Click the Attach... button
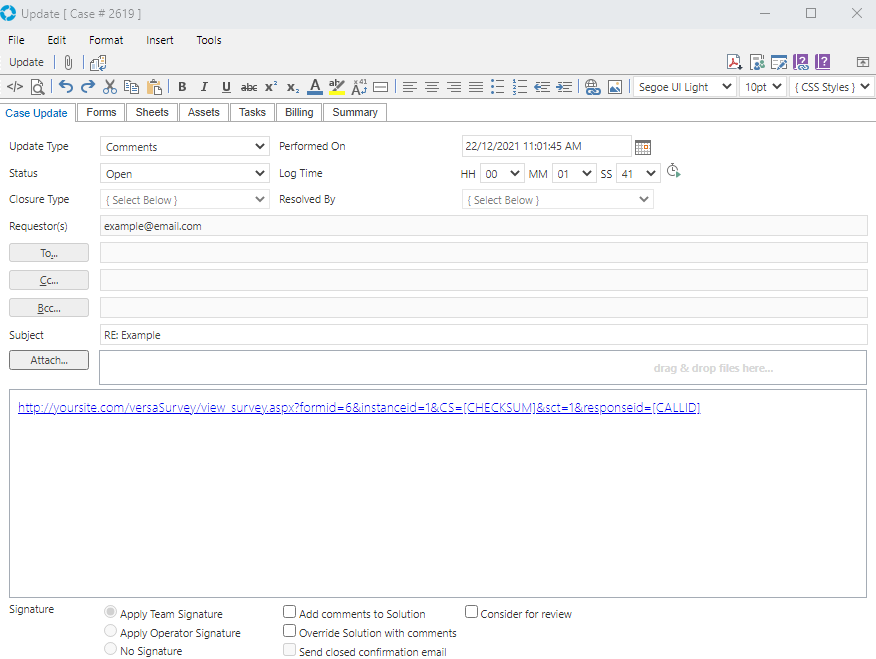The width and height of the screenshot is (876, 659). 49,360
